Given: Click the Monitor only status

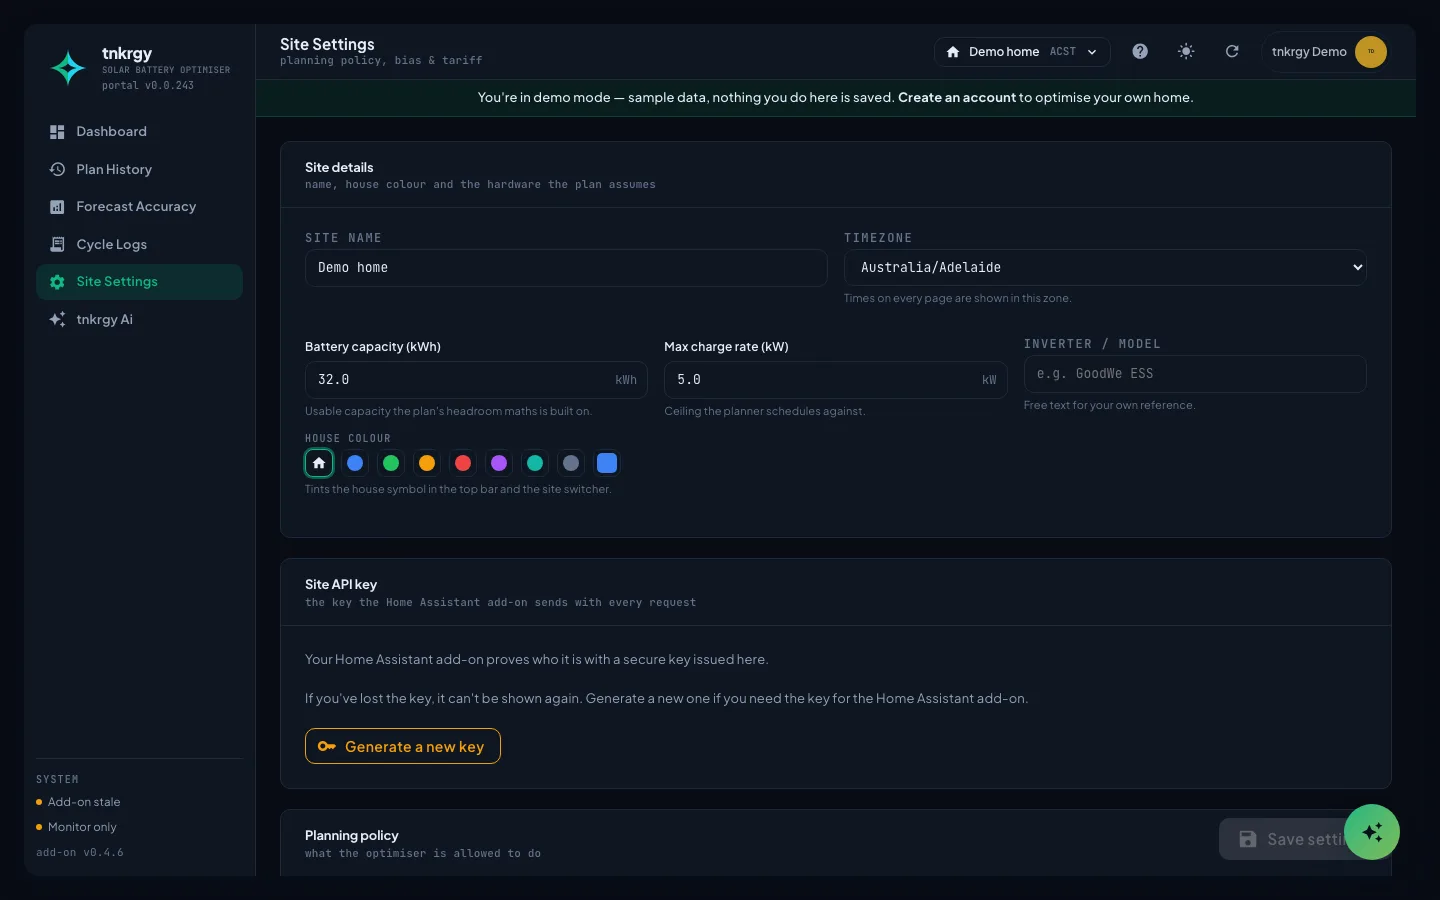Looking at the screenshot, I should (x=76, y=827).
